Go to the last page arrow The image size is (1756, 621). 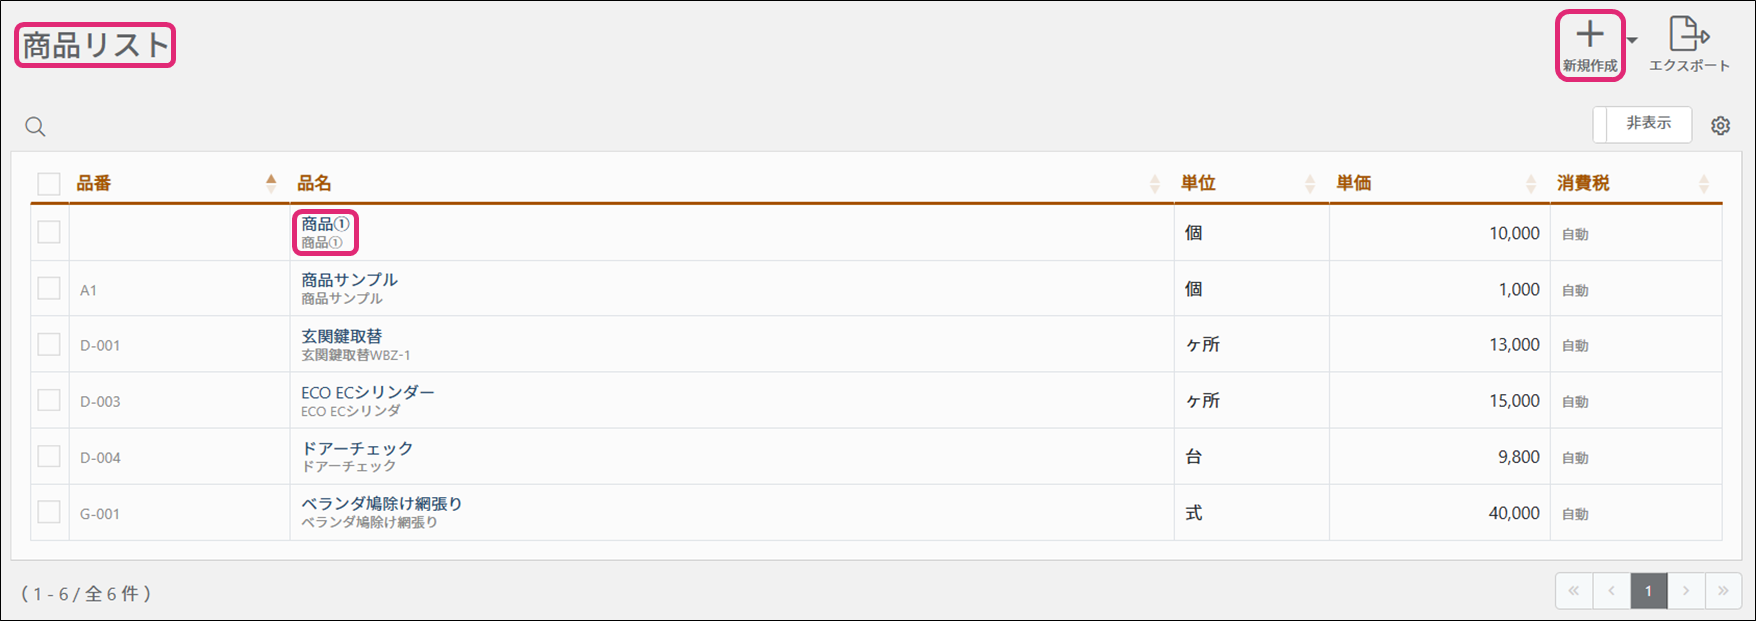pos(1723,591)
